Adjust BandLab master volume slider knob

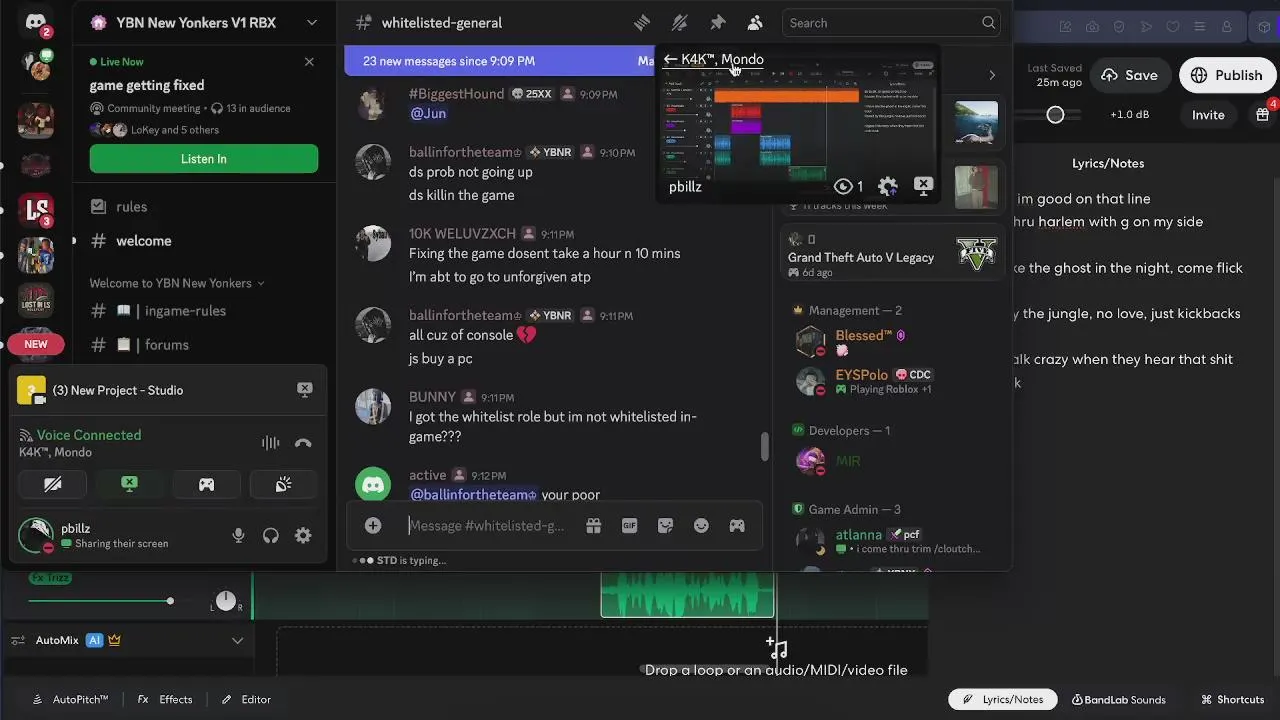click(1055, 115)
